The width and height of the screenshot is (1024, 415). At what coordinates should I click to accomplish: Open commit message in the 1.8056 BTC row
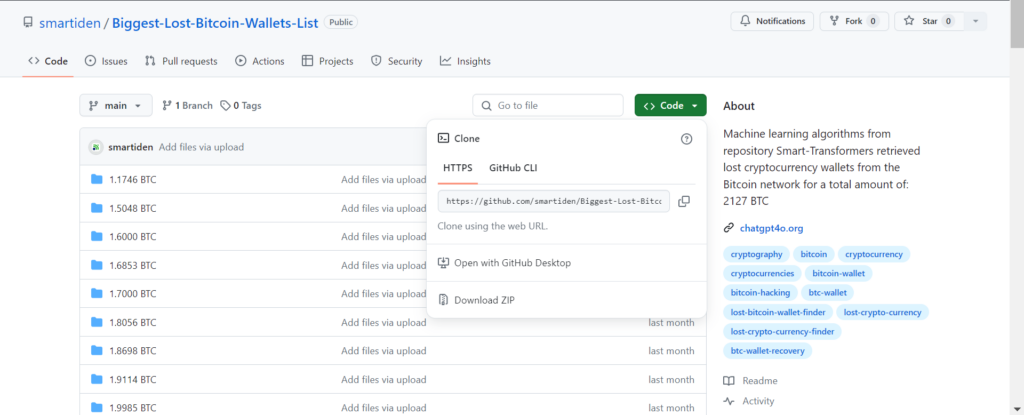pos(383,322)
